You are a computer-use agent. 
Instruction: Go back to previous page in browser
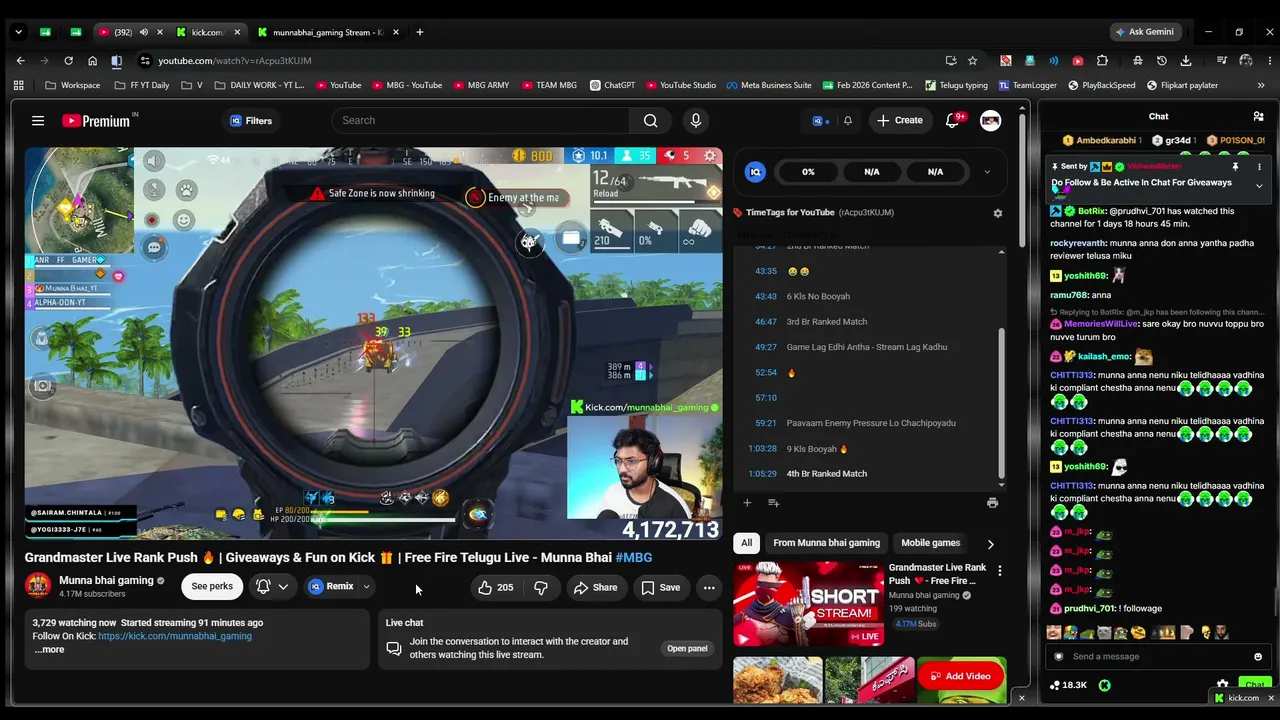(x=20, y=60)
